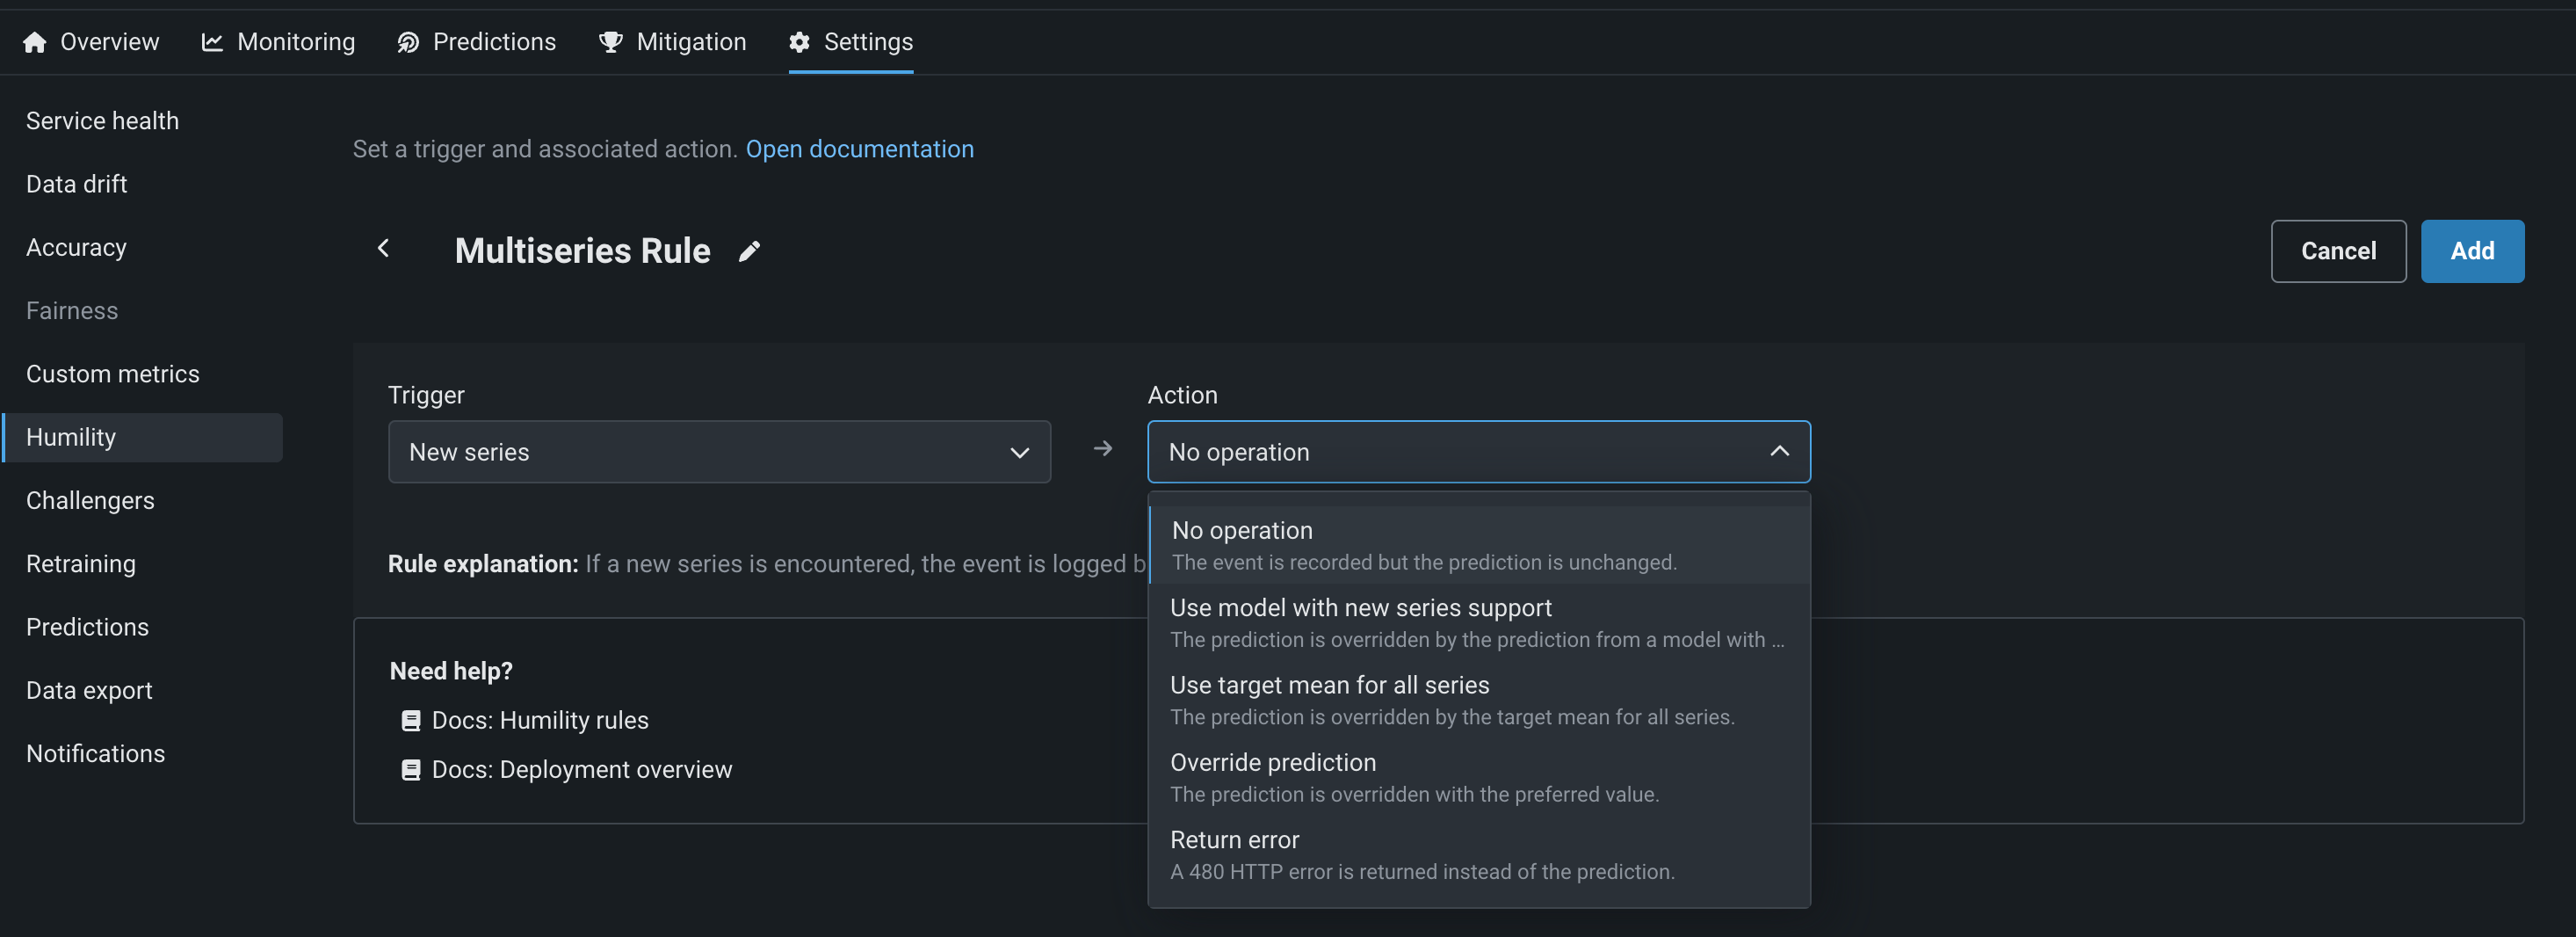Click the Cancel button
The width and height of the screenshot is (2576, 937).
(2337, 251)
